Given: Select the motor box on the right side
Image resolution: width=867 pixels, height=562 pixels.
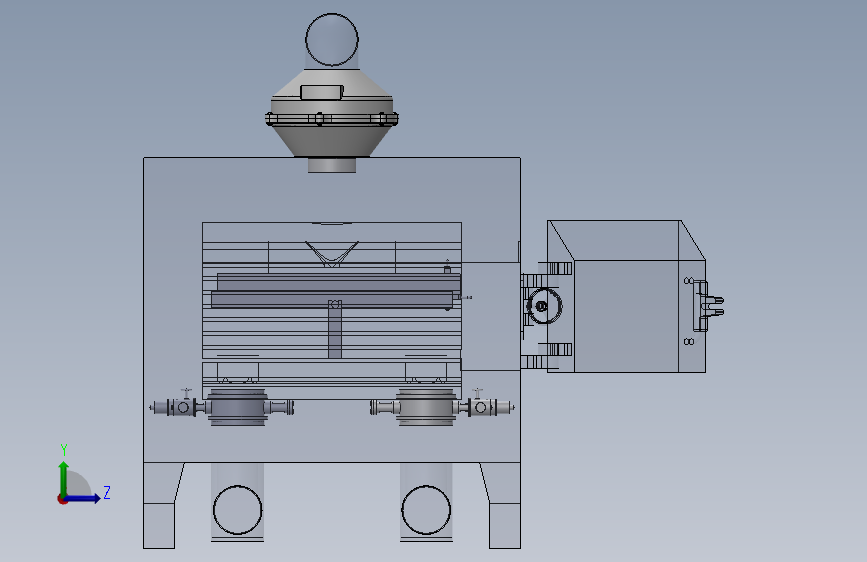Looking at the screenshot, I should [x=626, y=296].
